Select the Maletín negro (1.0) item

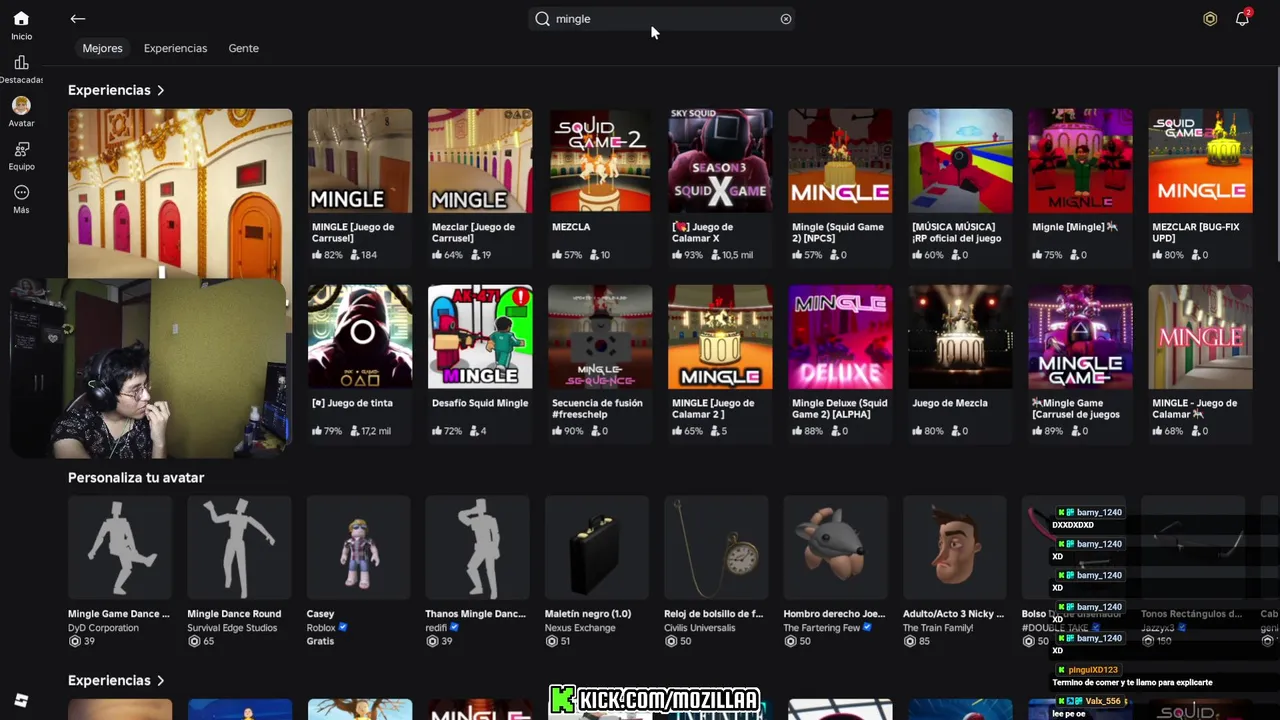(597, 571)
